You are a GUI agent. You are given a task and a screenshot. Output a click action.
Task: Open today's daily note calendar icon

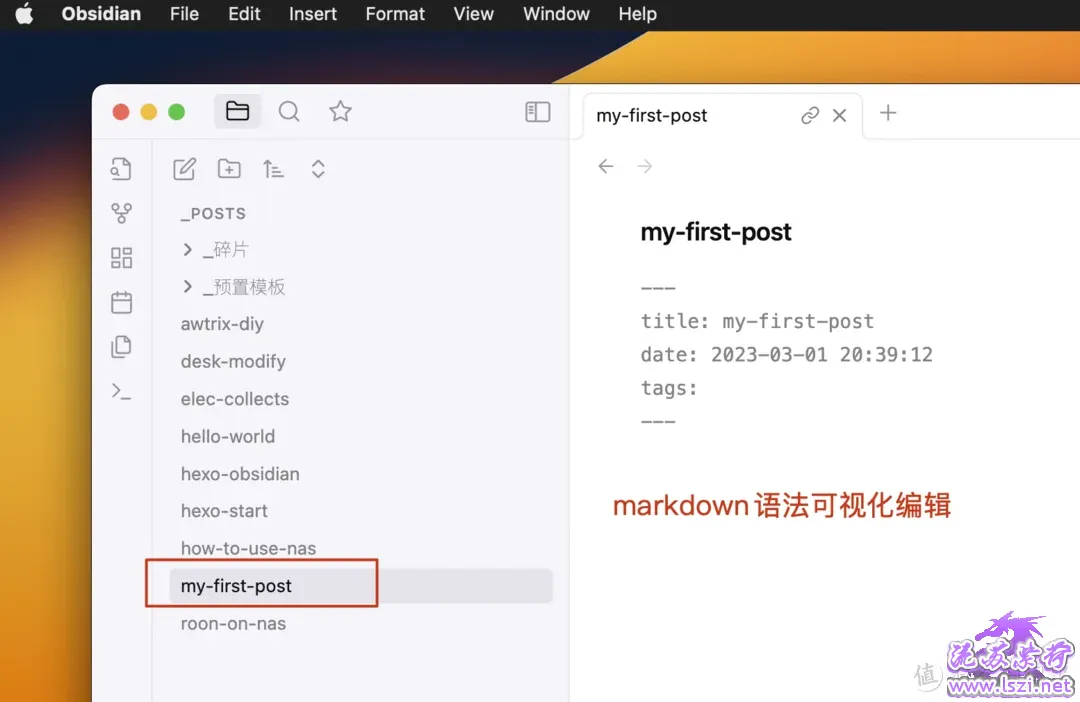[x=121, y=302]
